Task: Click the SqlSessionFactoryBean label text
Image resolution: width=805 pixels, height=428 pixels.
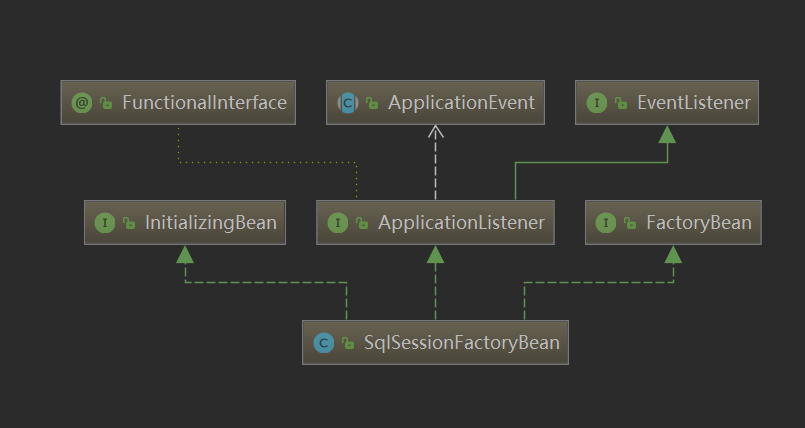Action: pyautogui.click(x=462, y=342)
